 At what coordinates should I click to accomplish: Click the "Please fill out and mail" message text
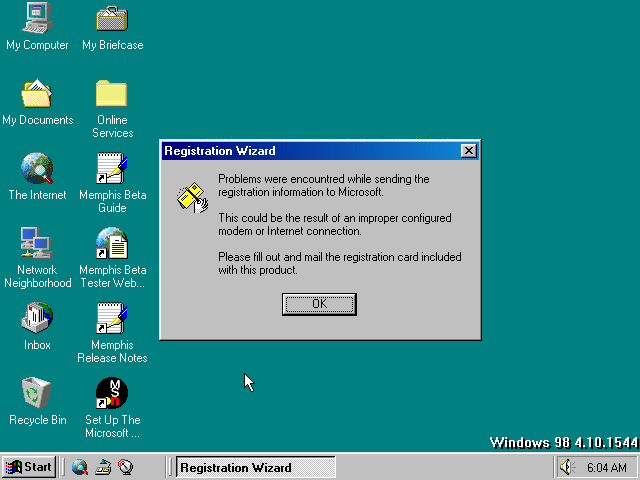click(340, 263)
